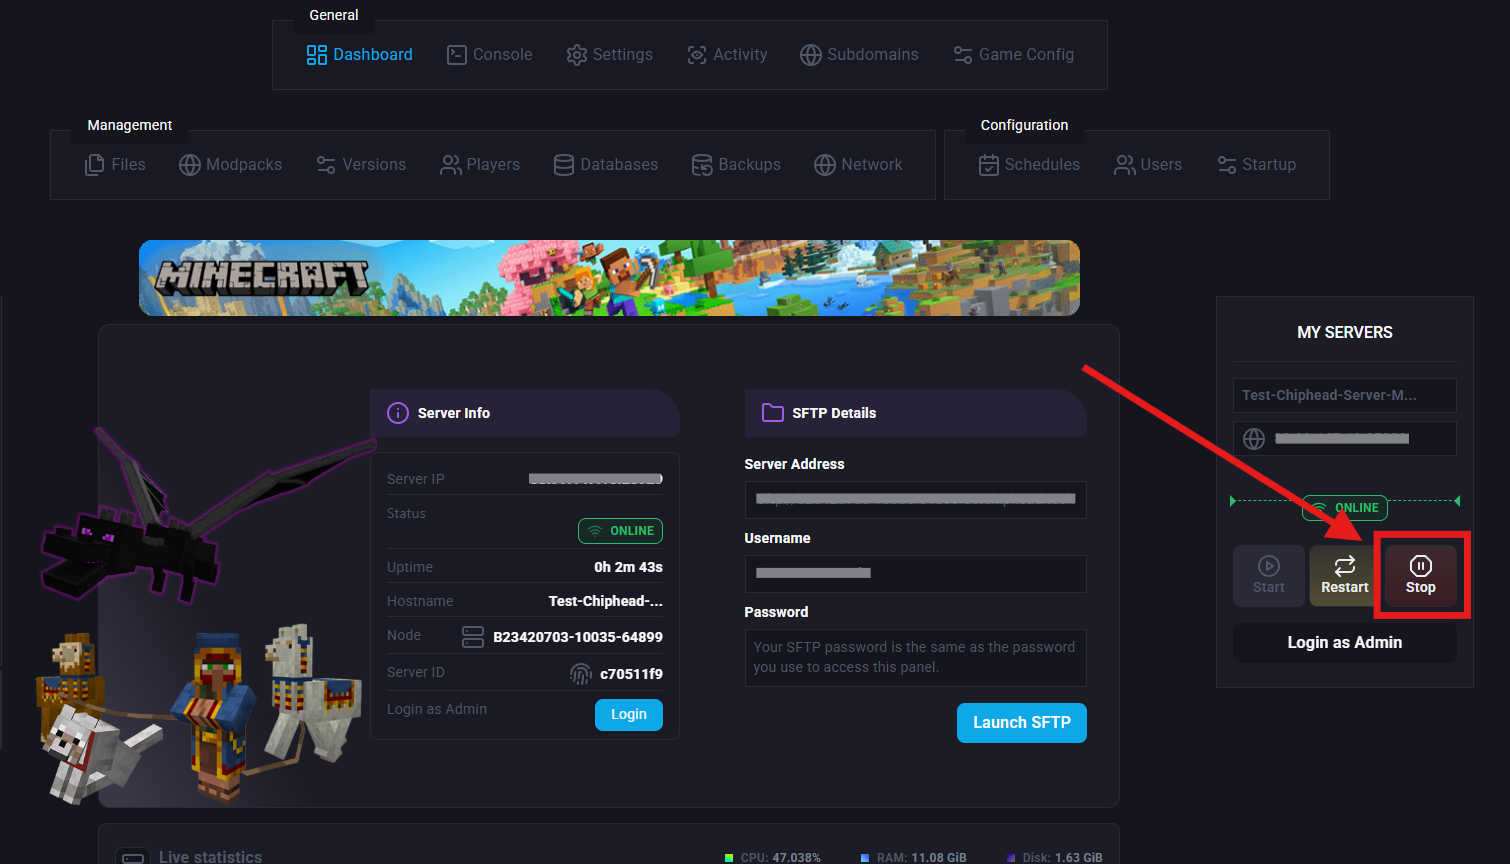This screenshot has width=1510, height=864.
Task: Click the server rack icon in Node row
Action: pos(473,637)
